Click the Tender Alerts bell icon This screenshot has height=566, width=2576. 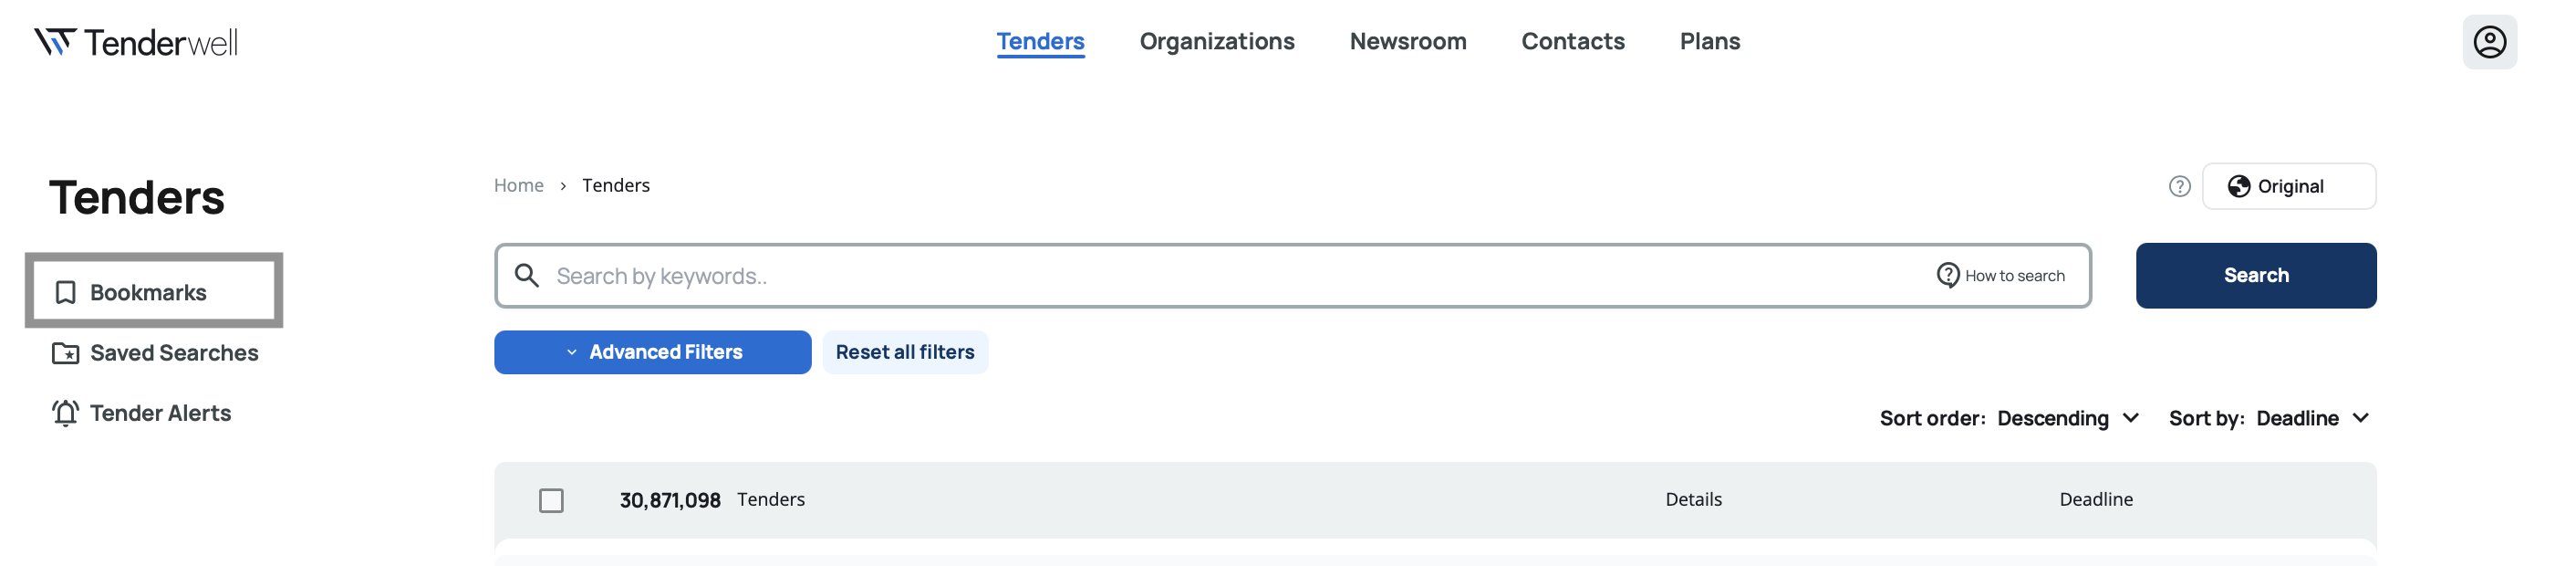tap(66, 413)
